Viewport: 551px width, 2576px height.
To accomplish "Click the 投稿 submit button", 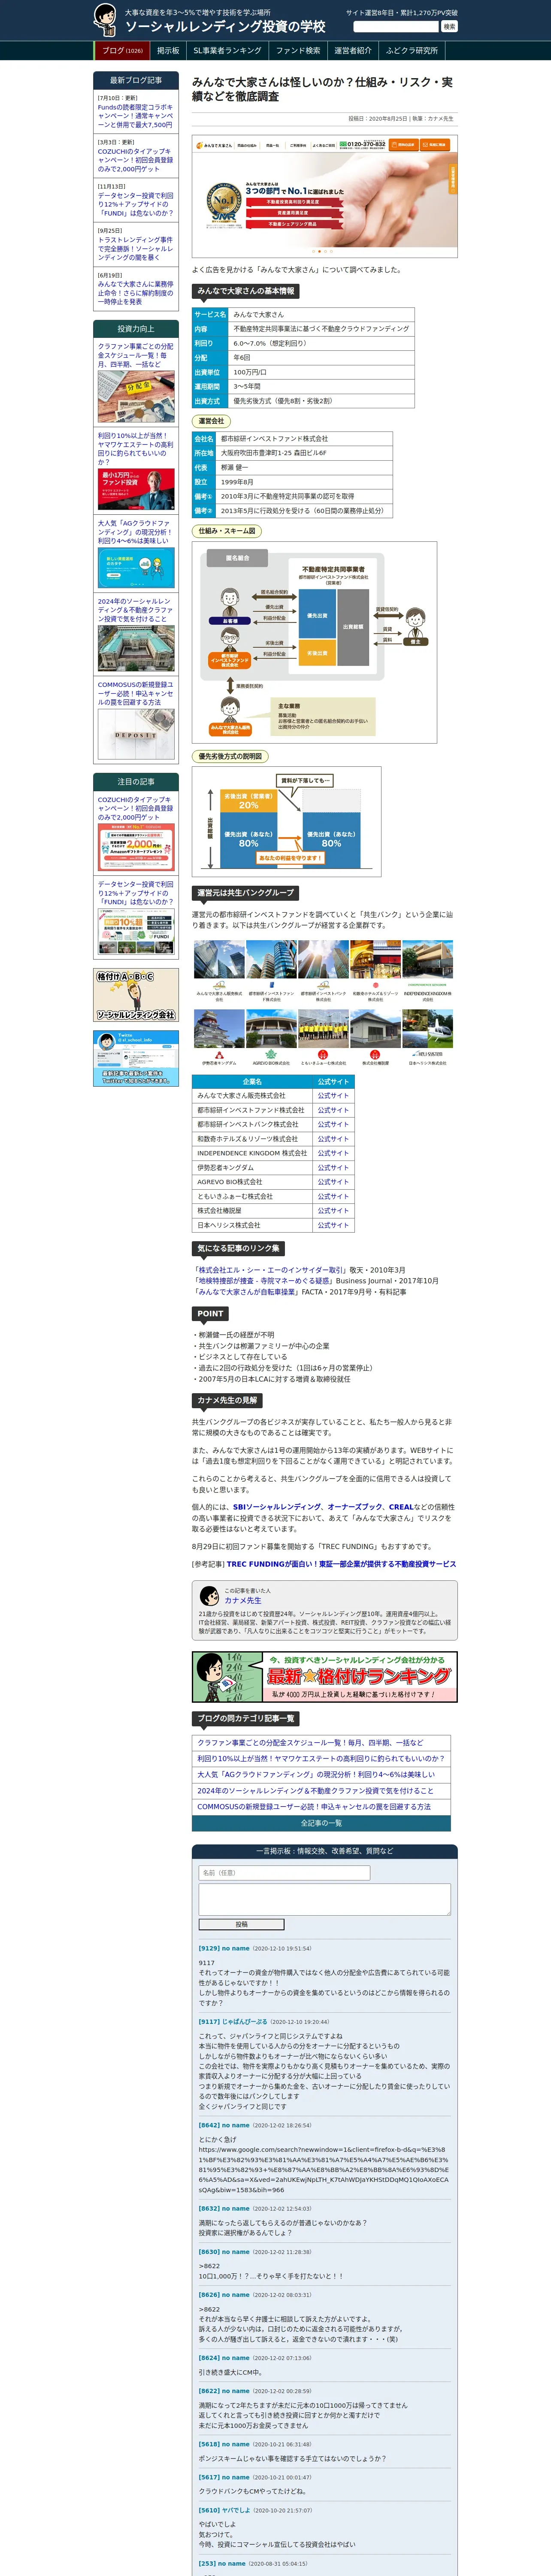I will pyautogui.click(x=241, y=1924).
